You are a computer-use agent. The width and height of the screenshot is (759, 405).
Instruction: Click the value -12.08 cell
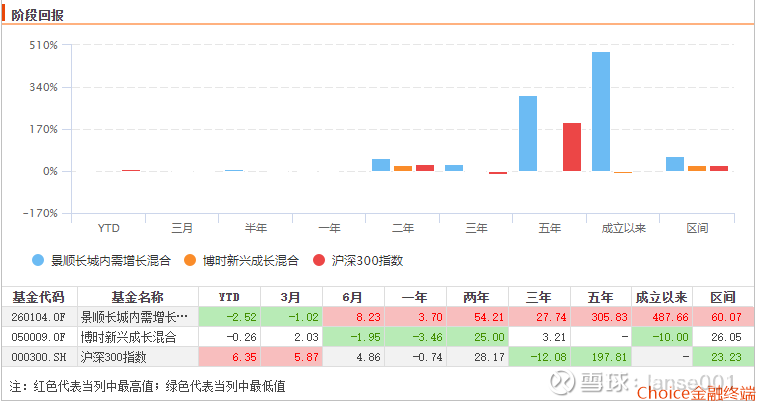539,357
